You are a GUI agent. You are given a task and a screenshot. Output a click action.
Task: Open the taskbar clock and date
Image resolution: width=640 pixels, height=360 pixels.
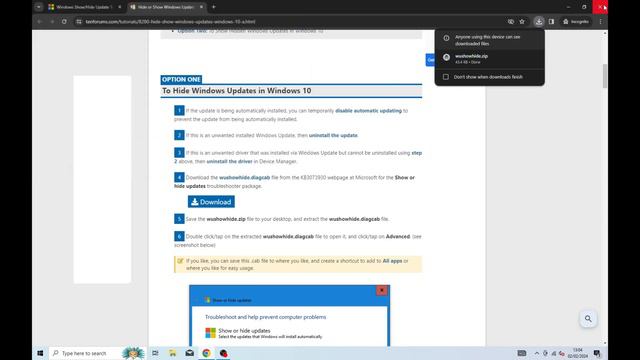click(x=578, y=353)
